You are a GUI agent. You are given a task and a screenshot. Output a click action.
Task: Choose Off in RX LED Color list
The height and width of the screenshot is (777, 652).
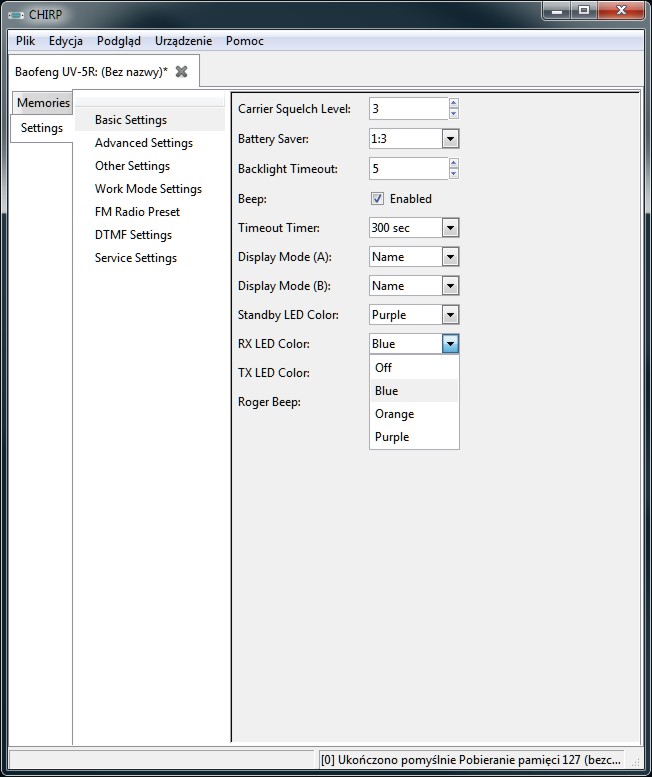tap(414, 368)
